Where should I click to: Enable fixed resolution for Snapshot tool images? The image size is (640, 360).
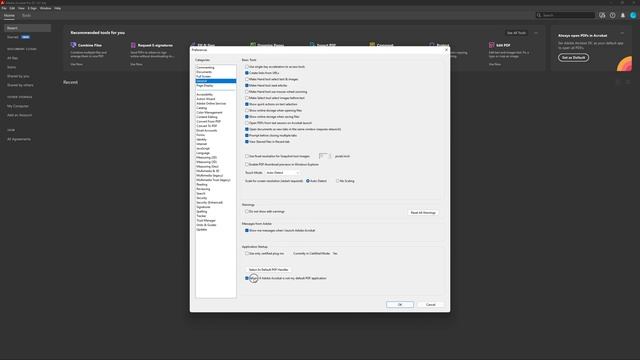247,156
